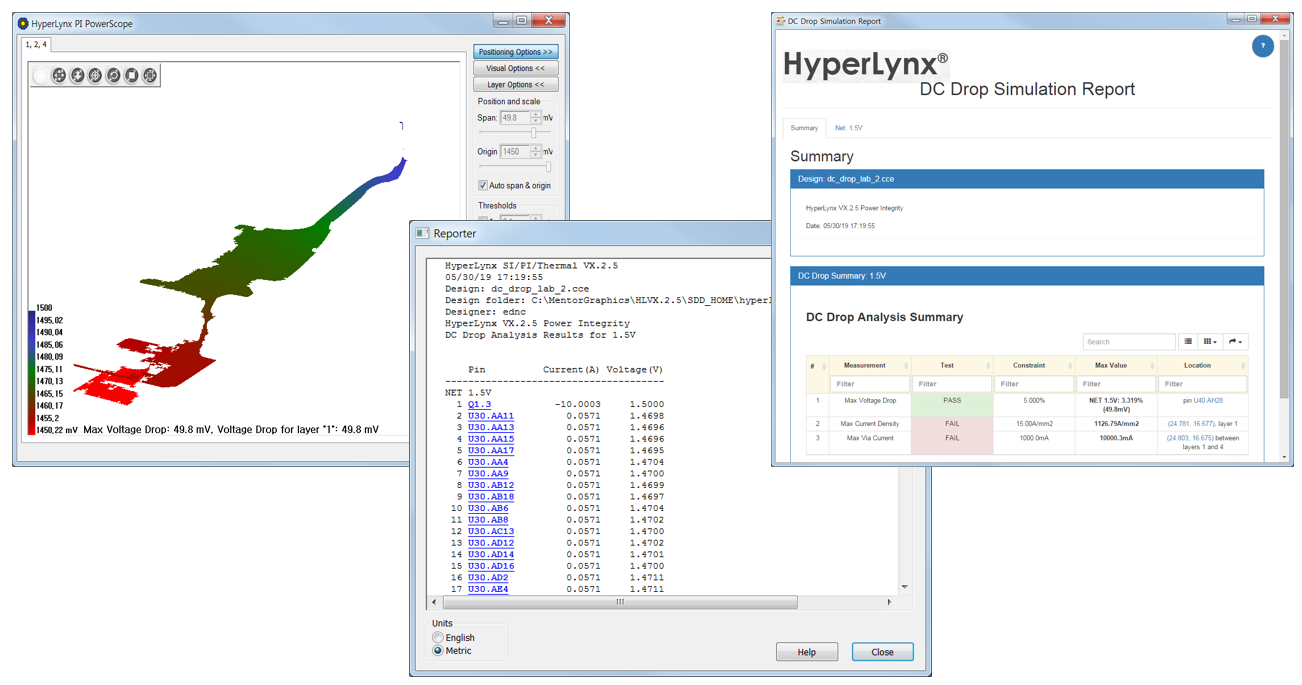Click the Search field in DC Drop report
1302x685 pixels.
point(1128,342)
